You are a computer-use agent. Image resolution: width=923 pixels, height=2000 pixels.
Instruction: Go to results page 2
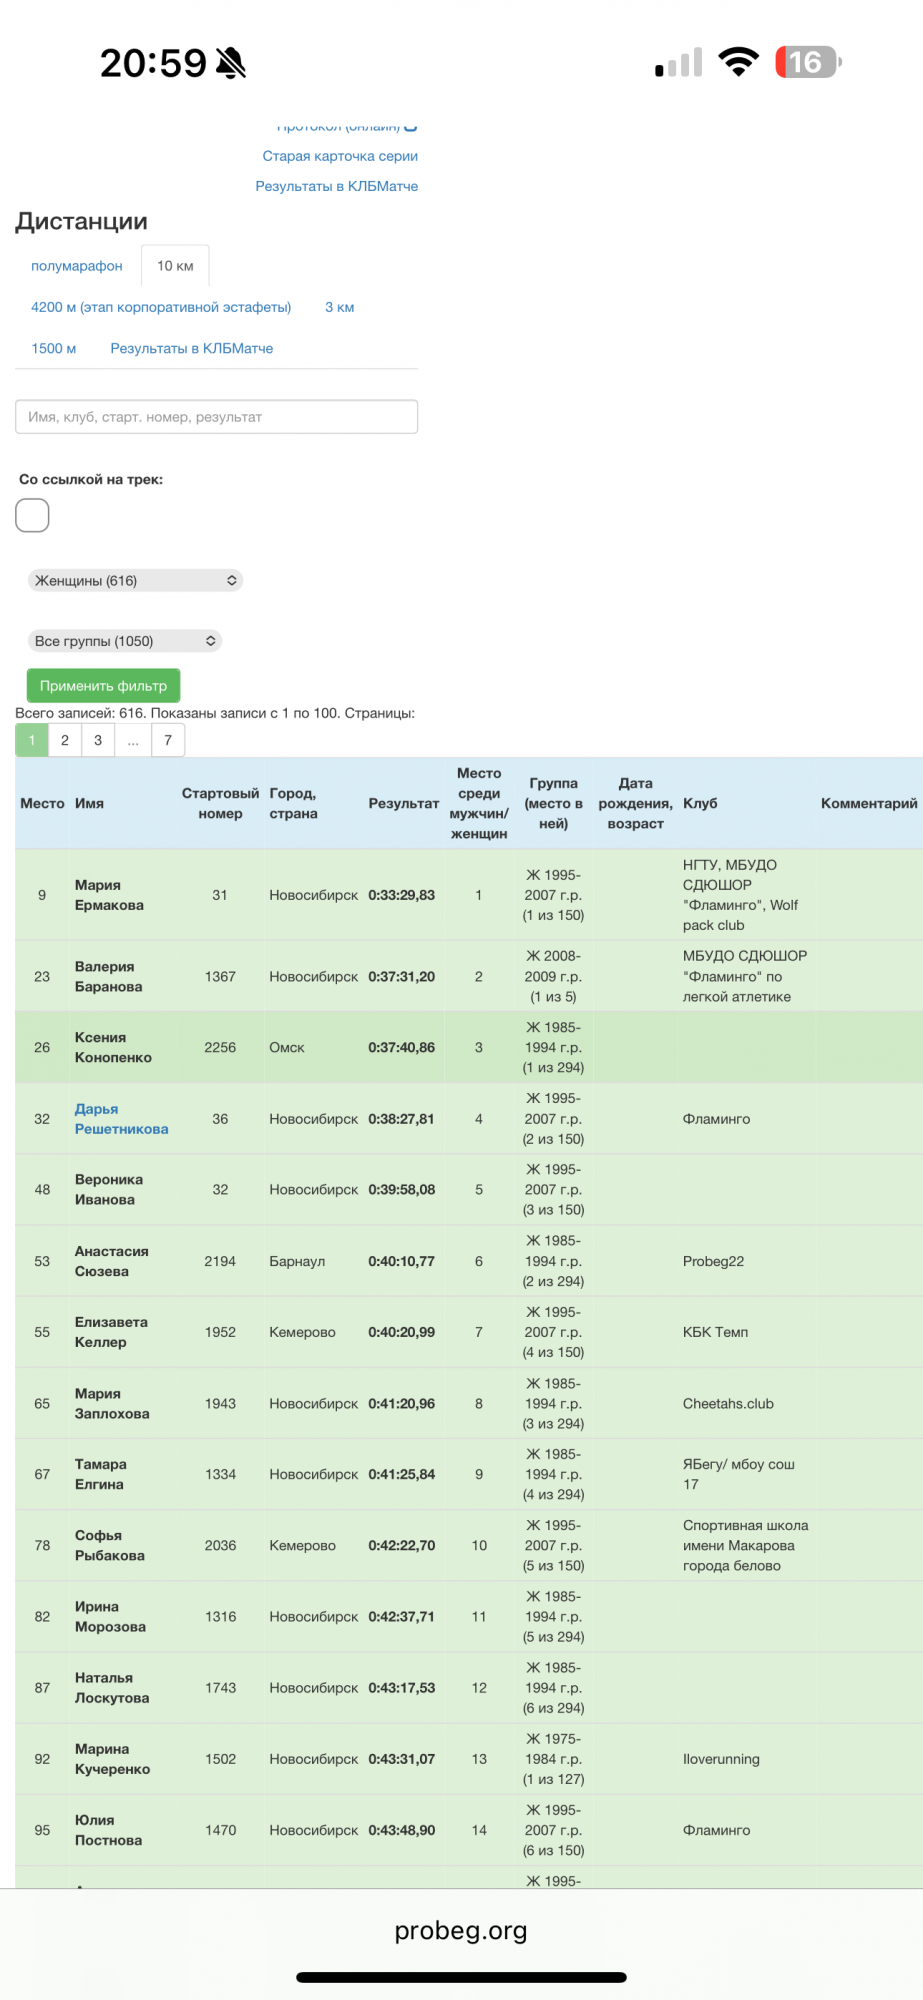tap(65, 740)
